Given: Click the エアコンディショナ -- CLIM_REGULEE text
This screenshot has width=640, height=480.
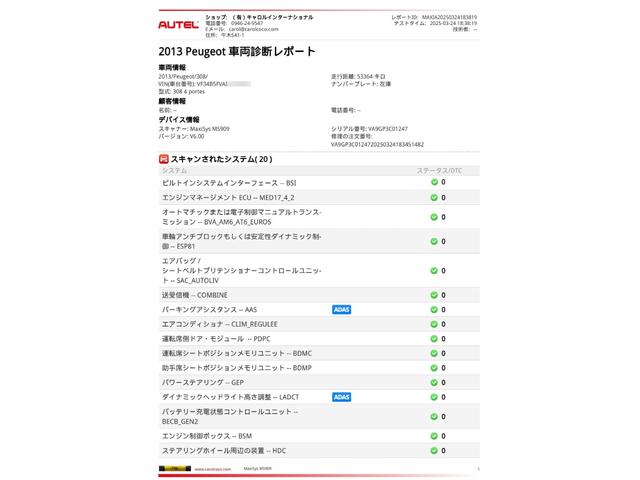Looking at the screenshot, I should 220,324.
